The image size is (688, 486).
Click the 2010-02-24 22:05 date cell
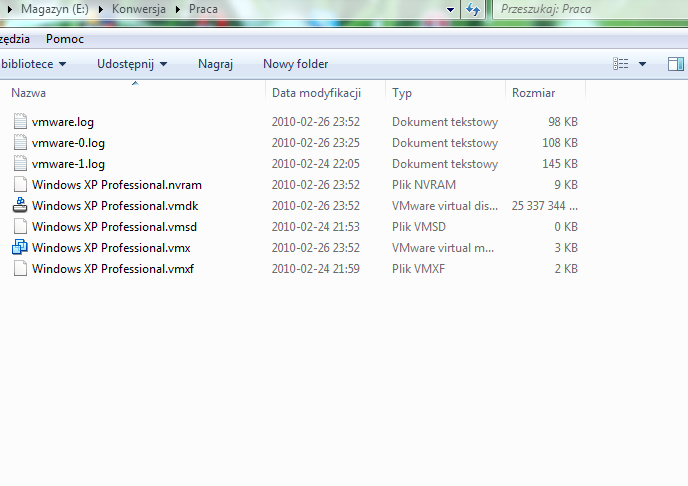click(x=315, y=164)
